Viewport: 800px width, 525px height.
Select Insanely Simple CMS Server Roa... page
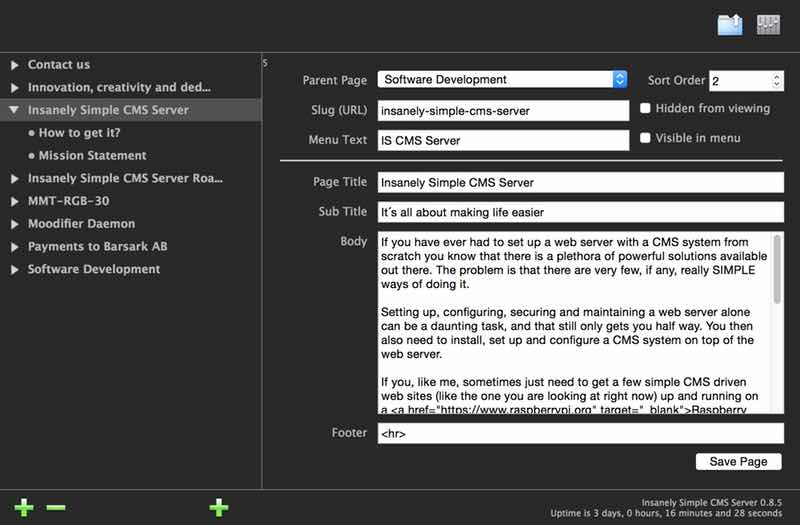coord(125,178)
